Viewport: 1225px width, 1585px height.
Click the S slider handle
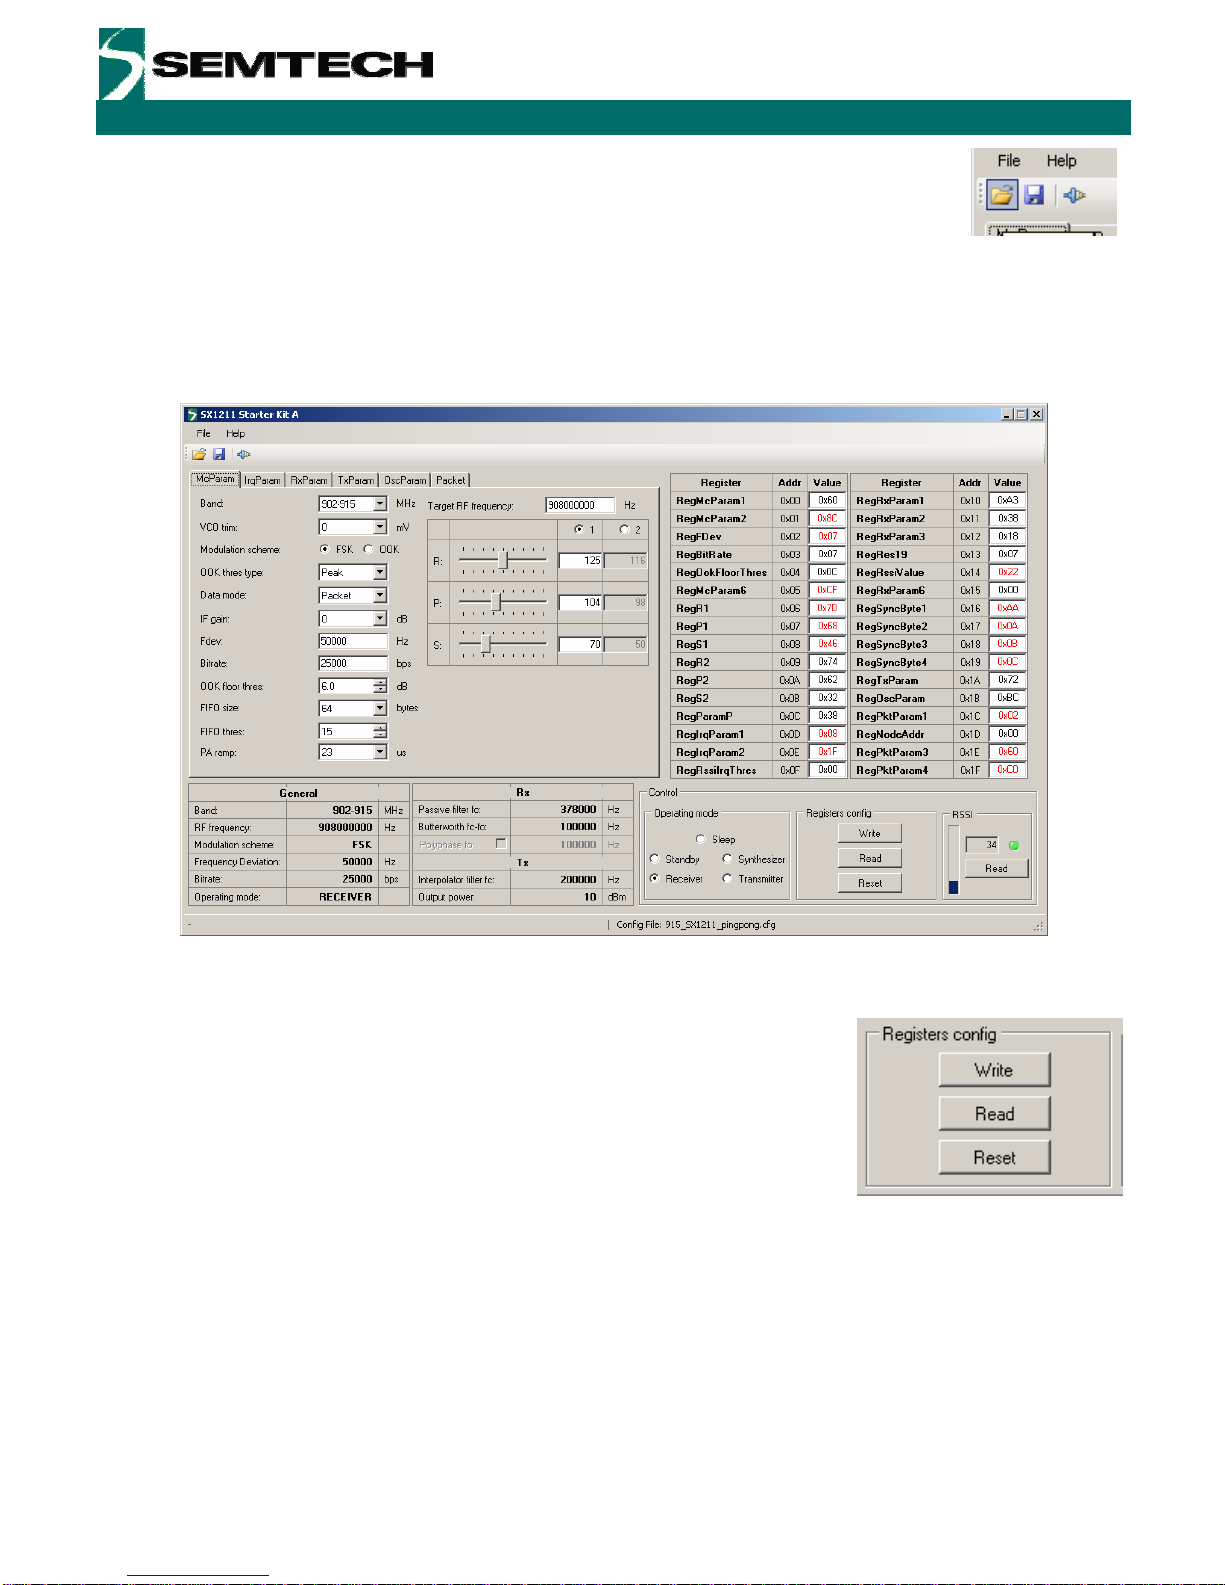pyautogui.click(x=485, y=644)
